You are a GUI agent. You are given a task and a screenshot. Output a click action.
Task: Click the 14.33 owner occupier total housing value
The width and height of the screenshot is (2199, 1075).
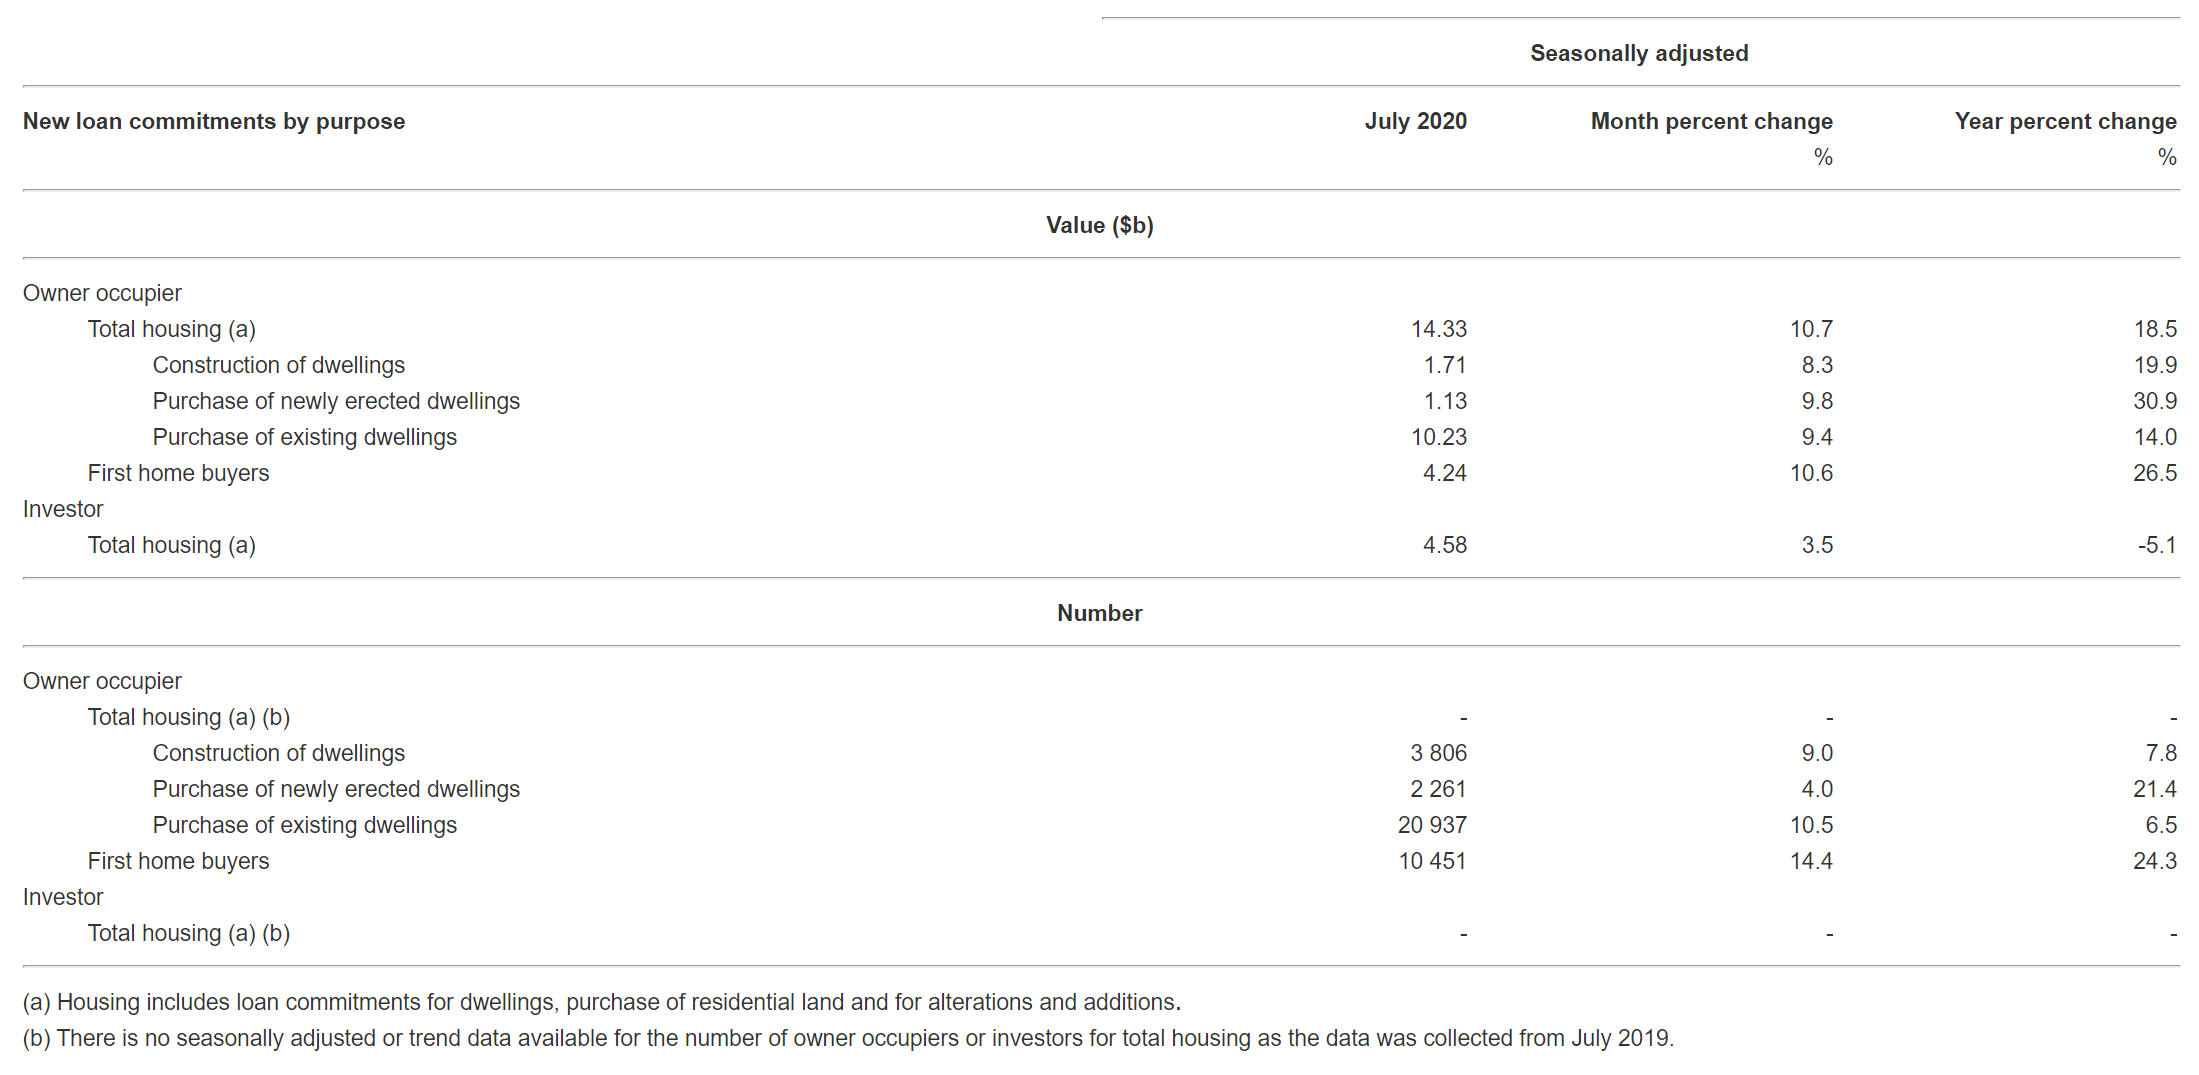(x=1438, y=329)
